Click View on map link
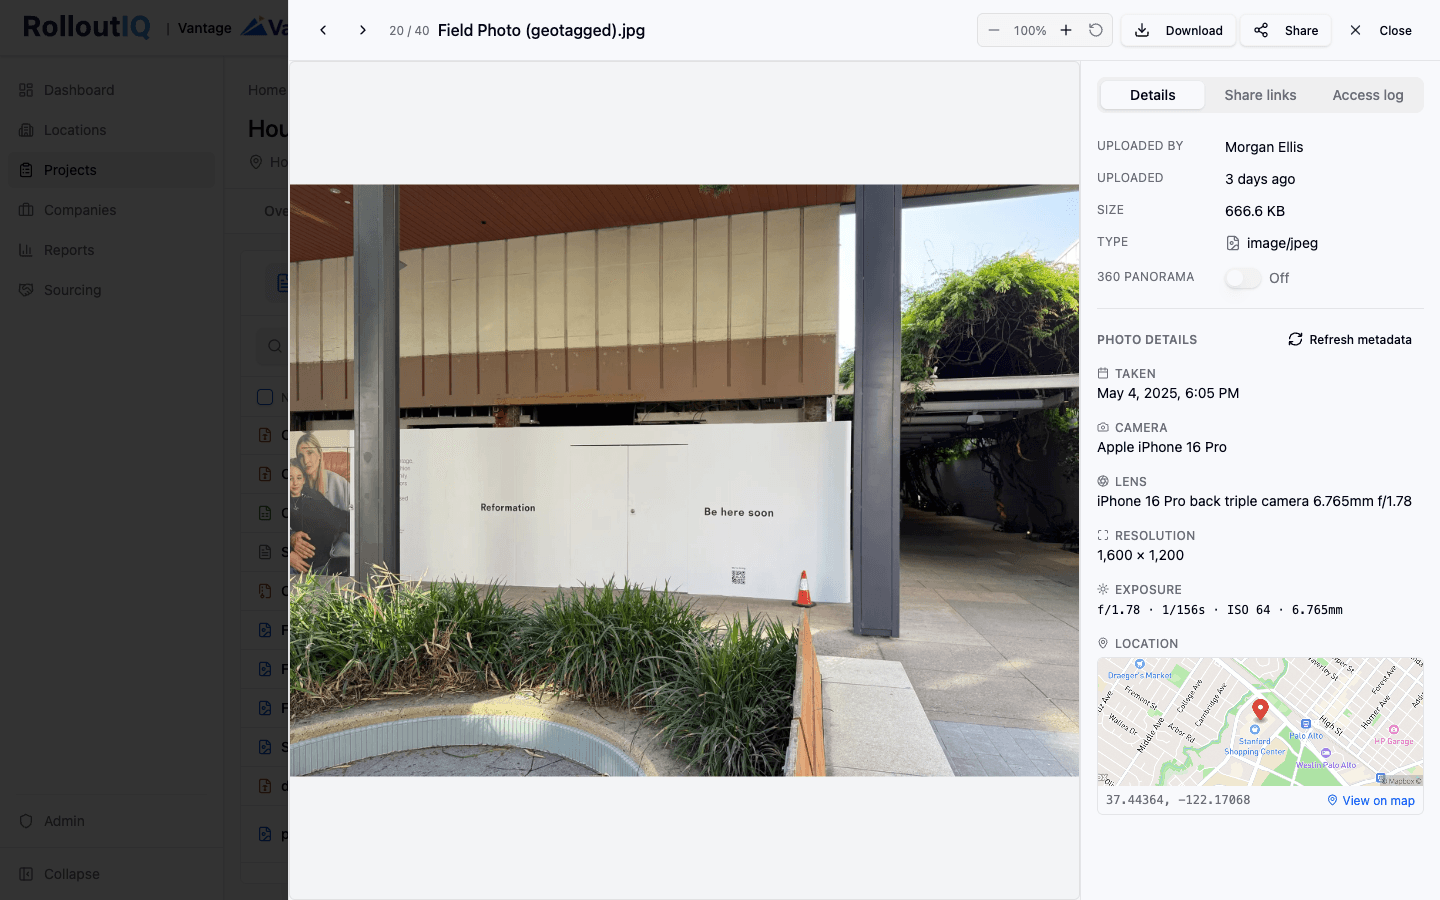This screenshot has width=1440, height=900. 1371,800
